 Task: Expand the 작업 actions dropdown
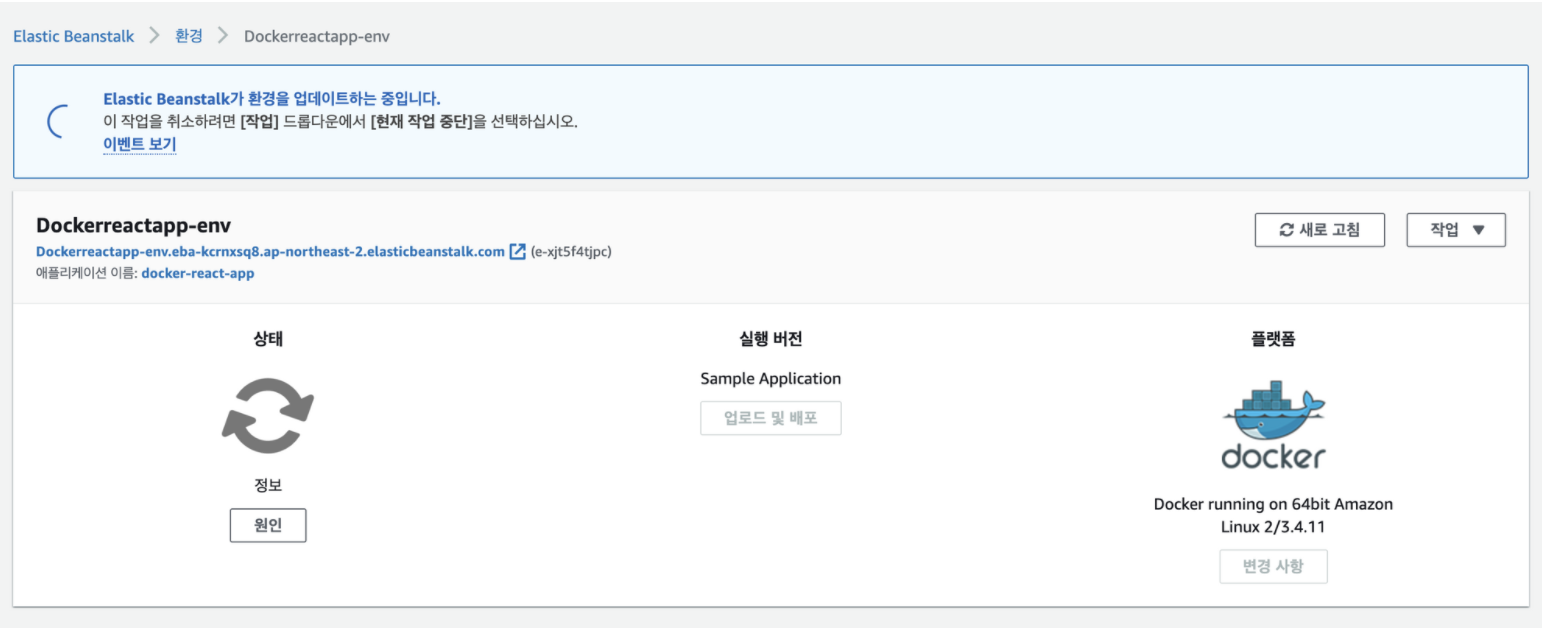coord(1456,230)
